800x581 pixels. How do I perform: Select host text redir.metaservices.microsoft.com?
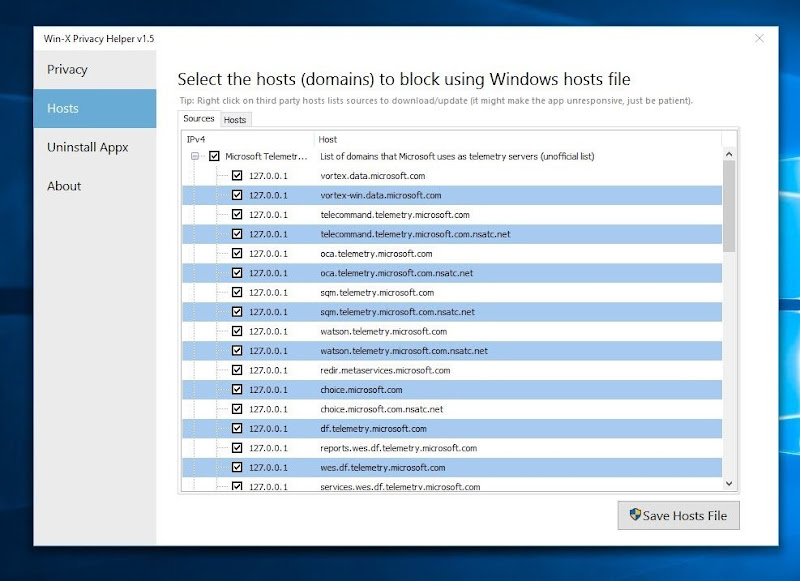385,370
